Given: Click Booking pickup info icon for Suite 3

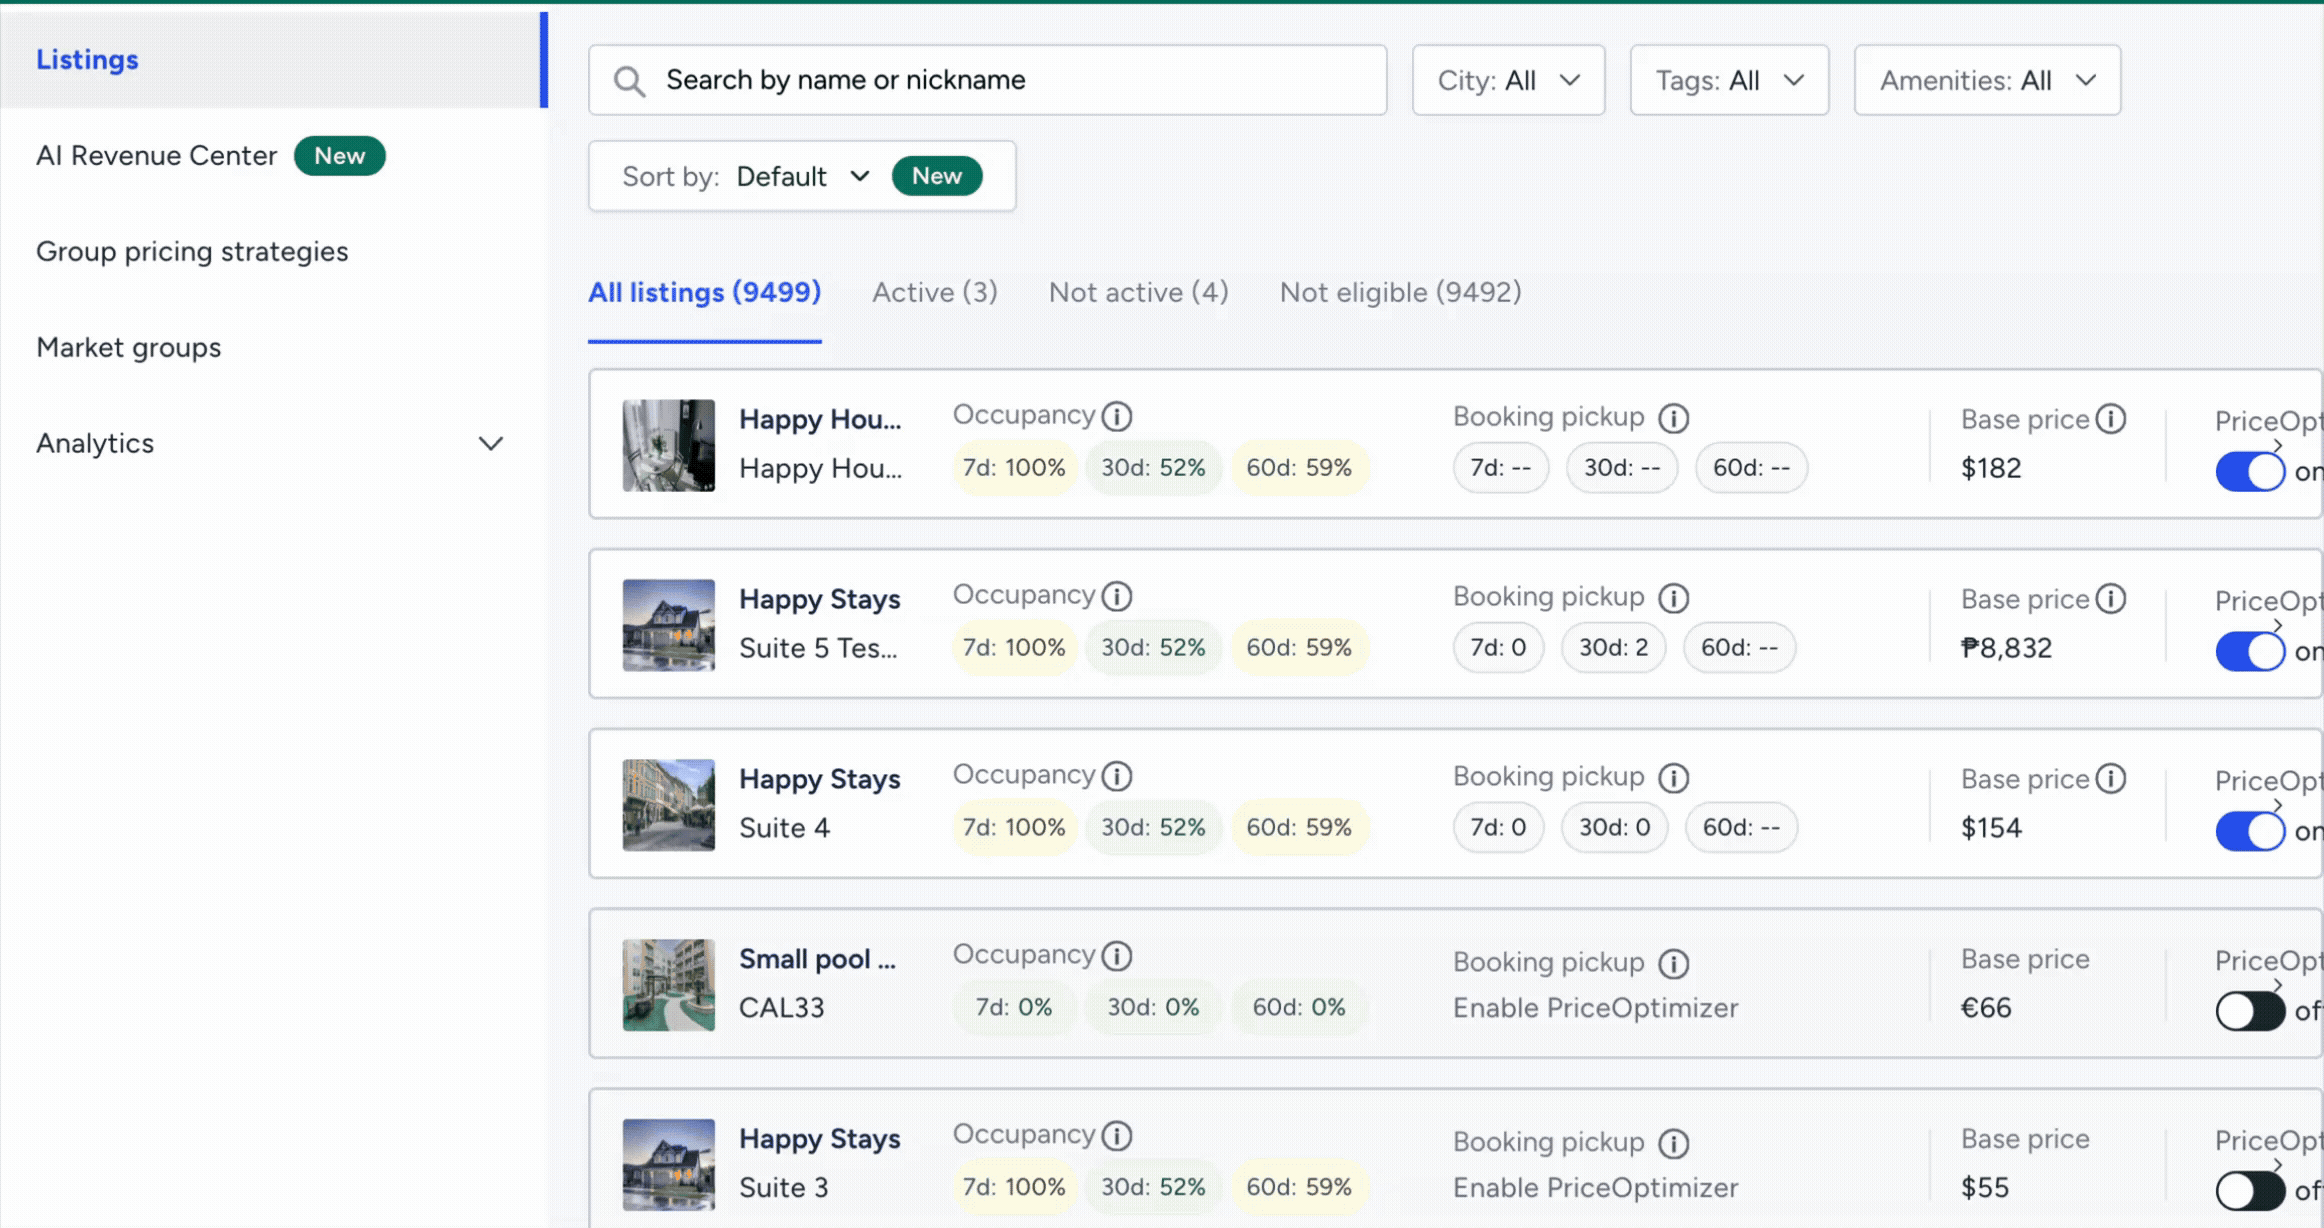Looking at the screenshot, I should click(1673, 1143).
